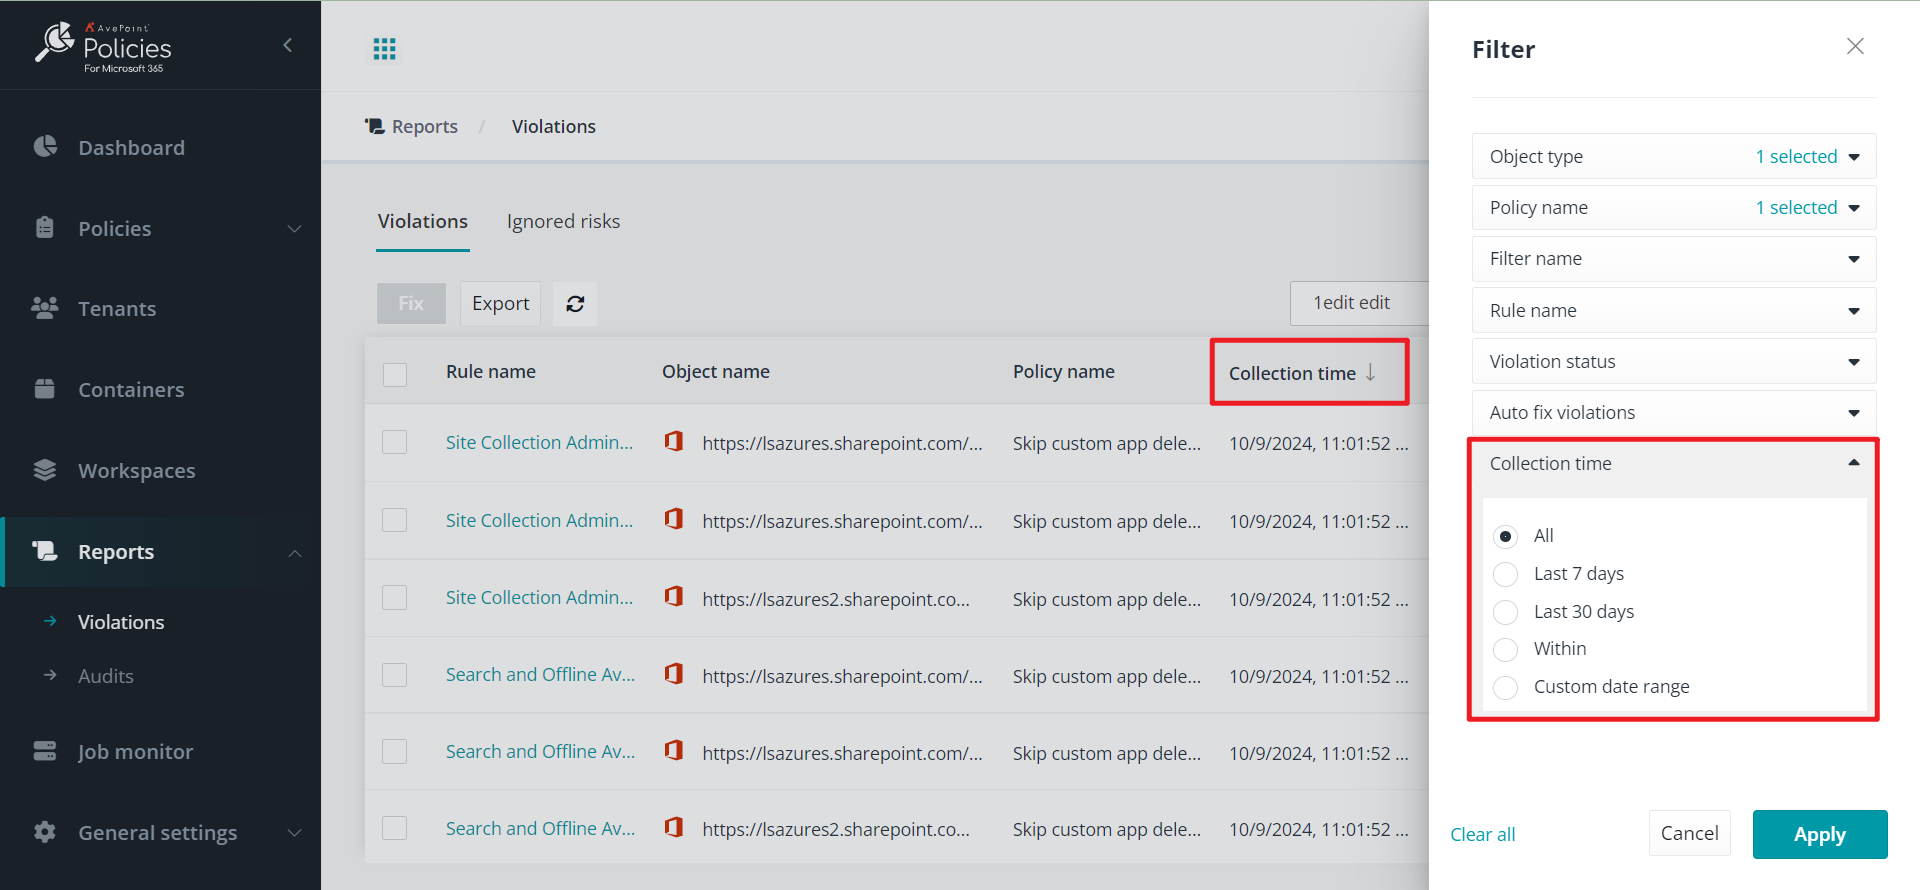Click the Policies clipboard icon

point(45,227)
